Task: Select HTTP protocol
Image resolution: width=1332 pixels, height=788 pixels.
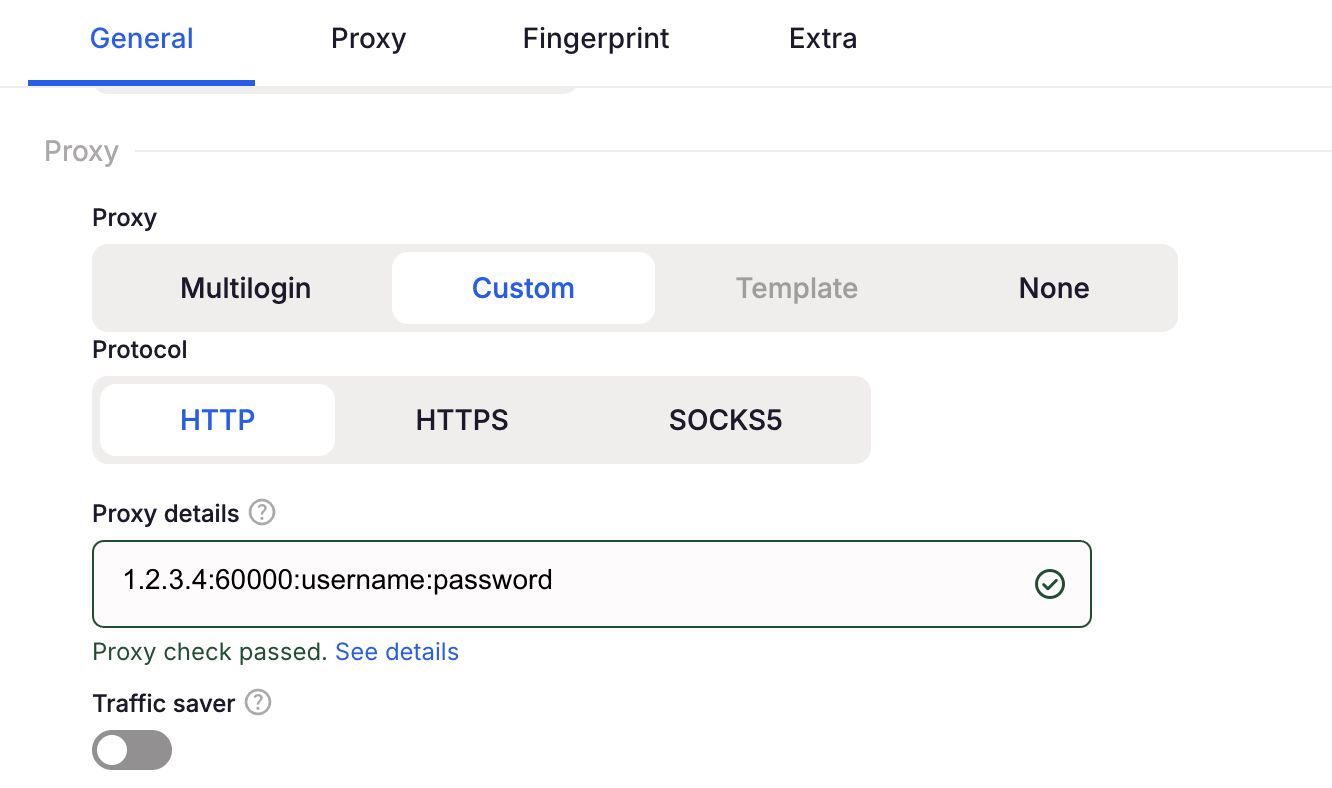Action: click(218, 420)
